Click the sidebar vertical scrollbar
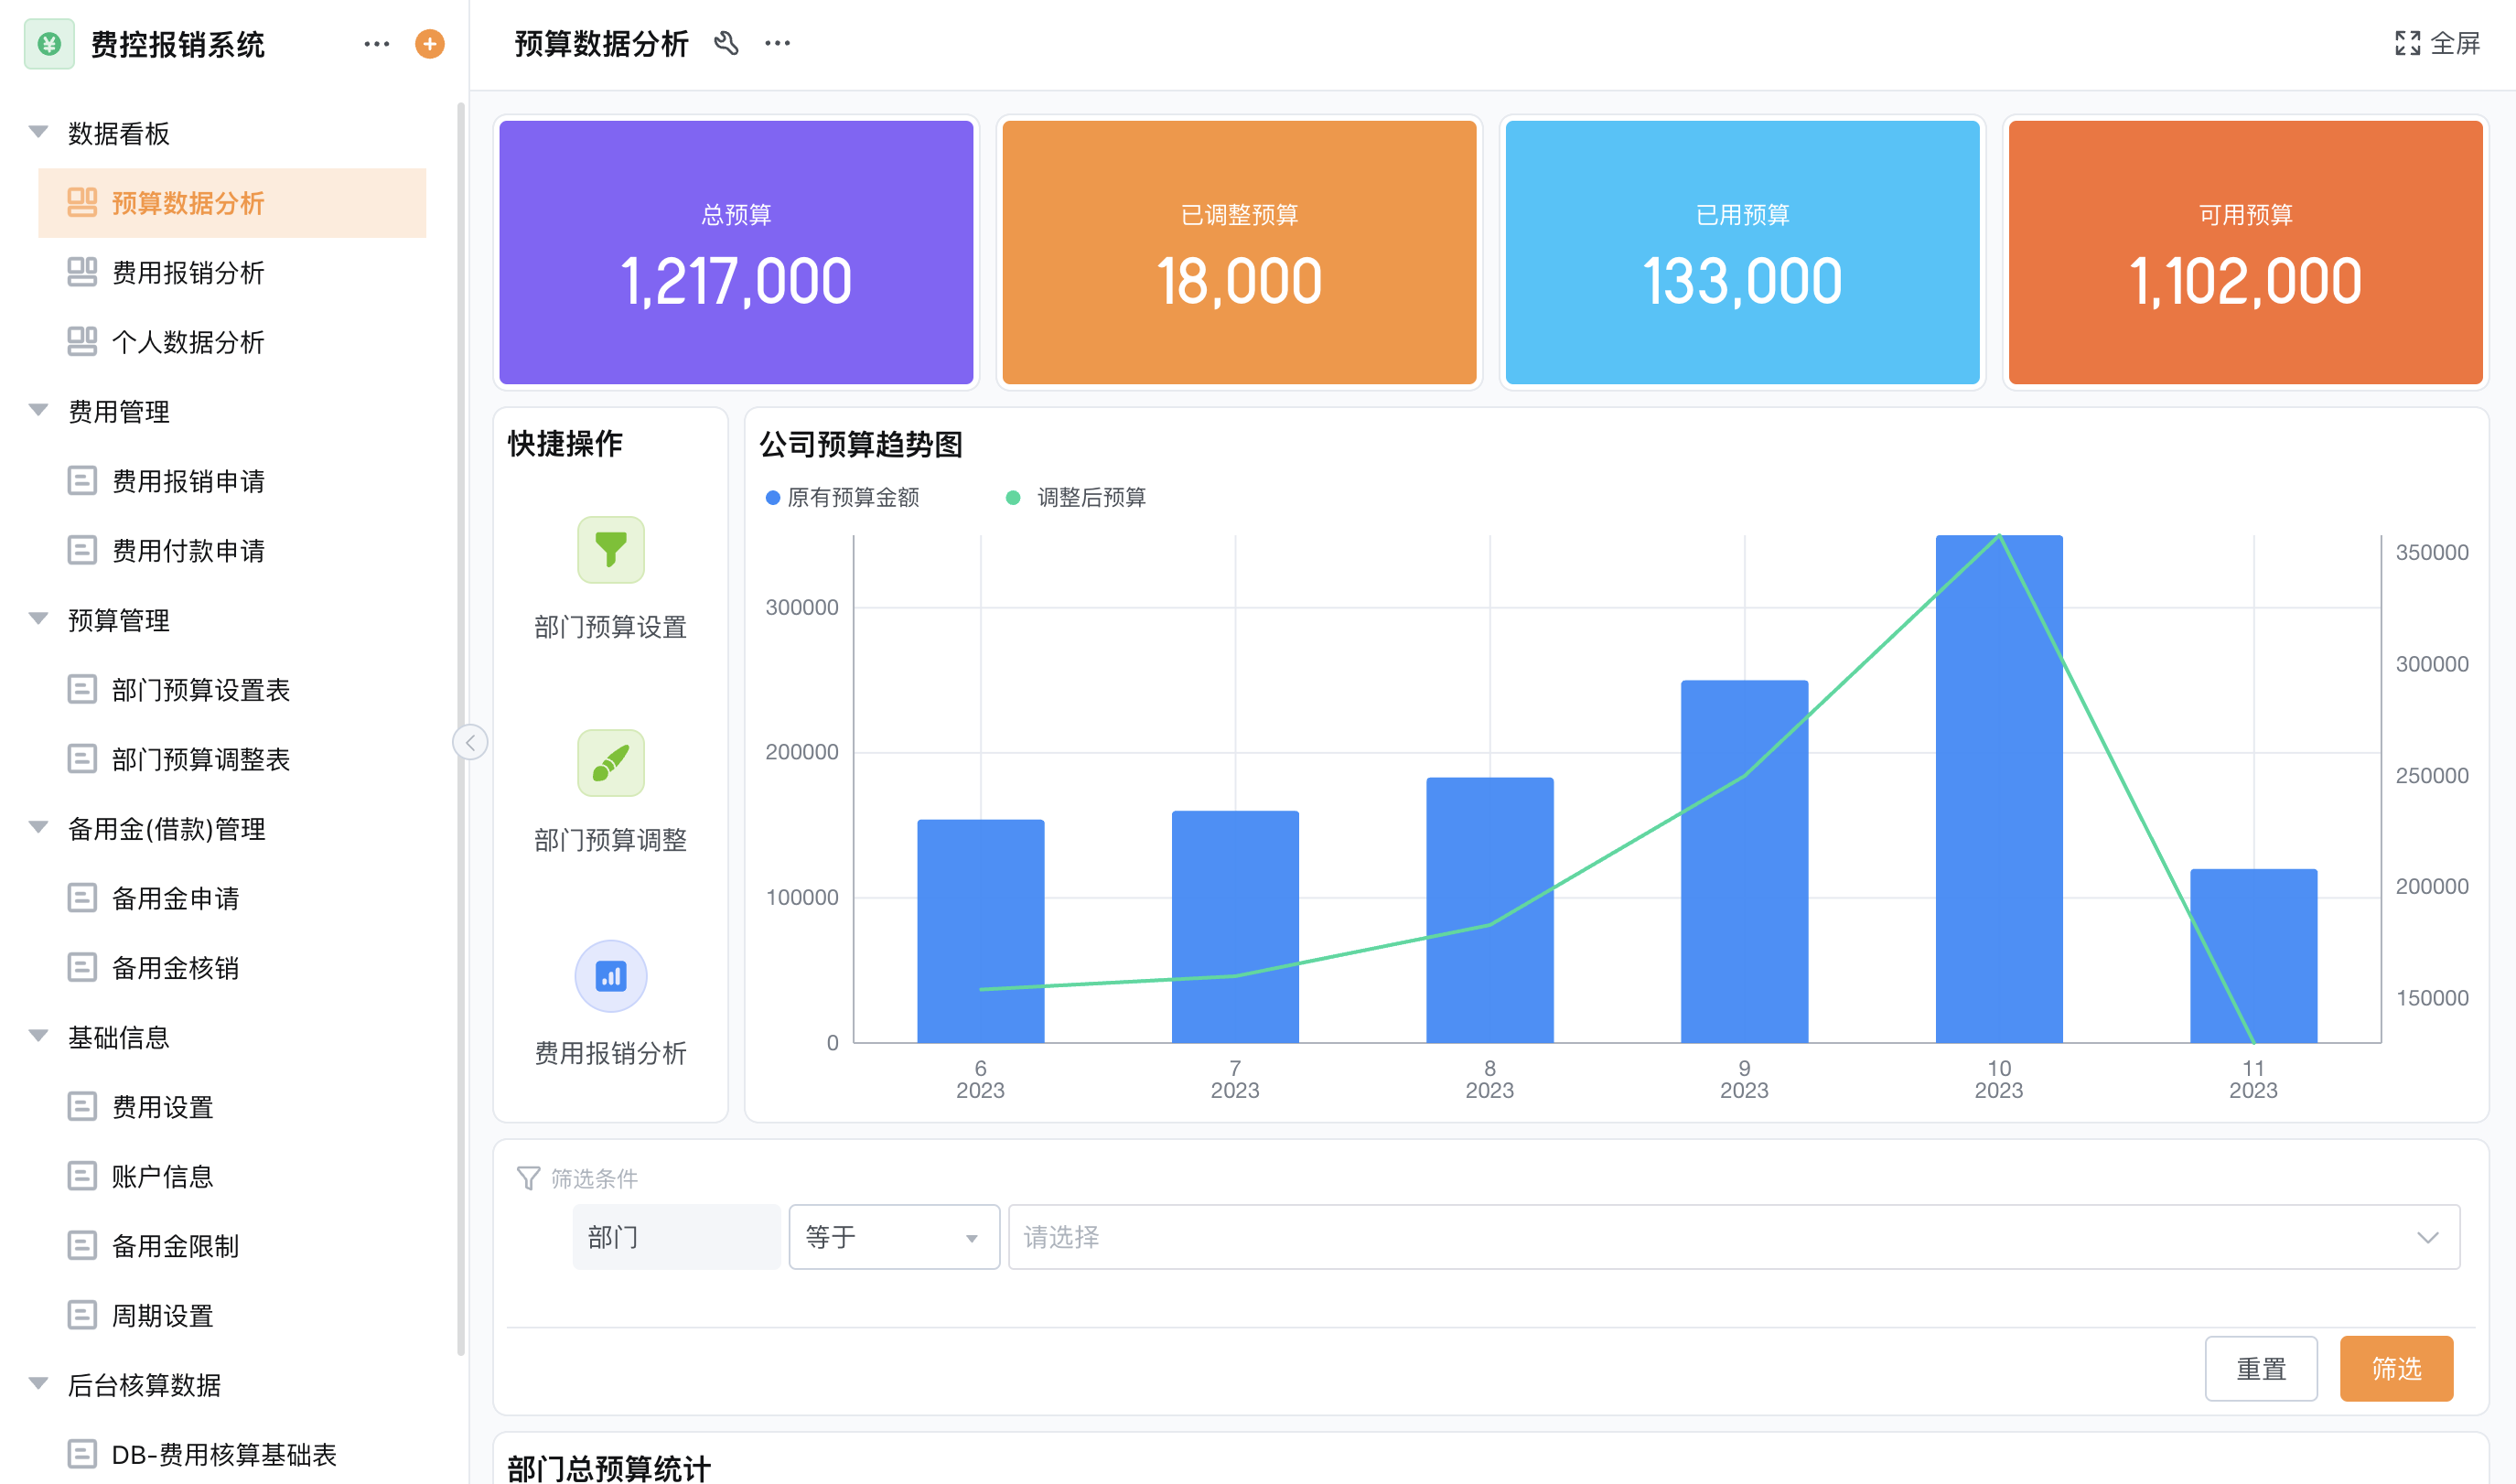This screenshot has width=2516, height=1484. pos(461,728)
